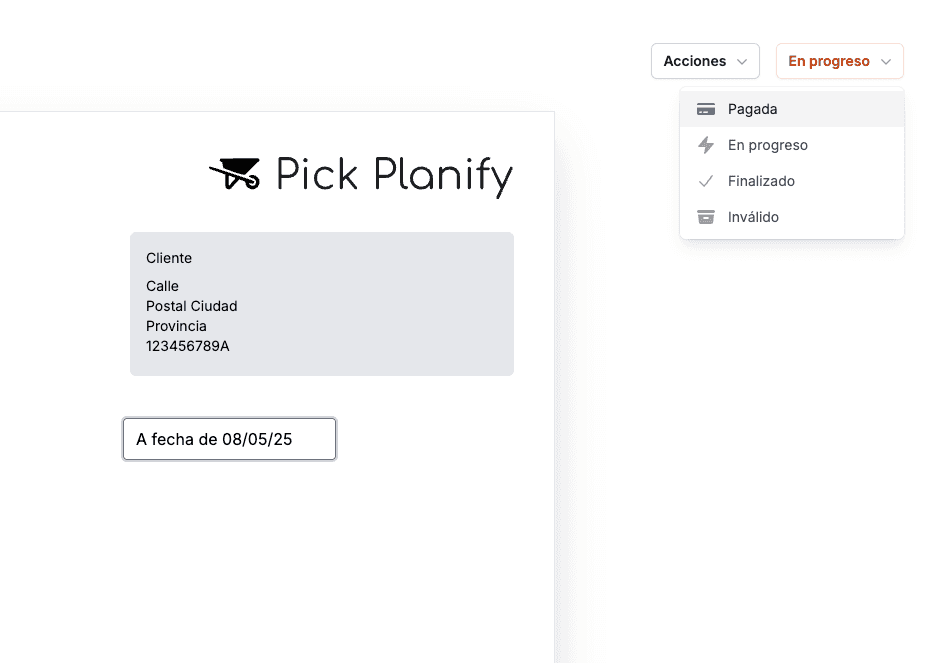
Task: Click the Pick Planify wordmark
Action: 393,177
